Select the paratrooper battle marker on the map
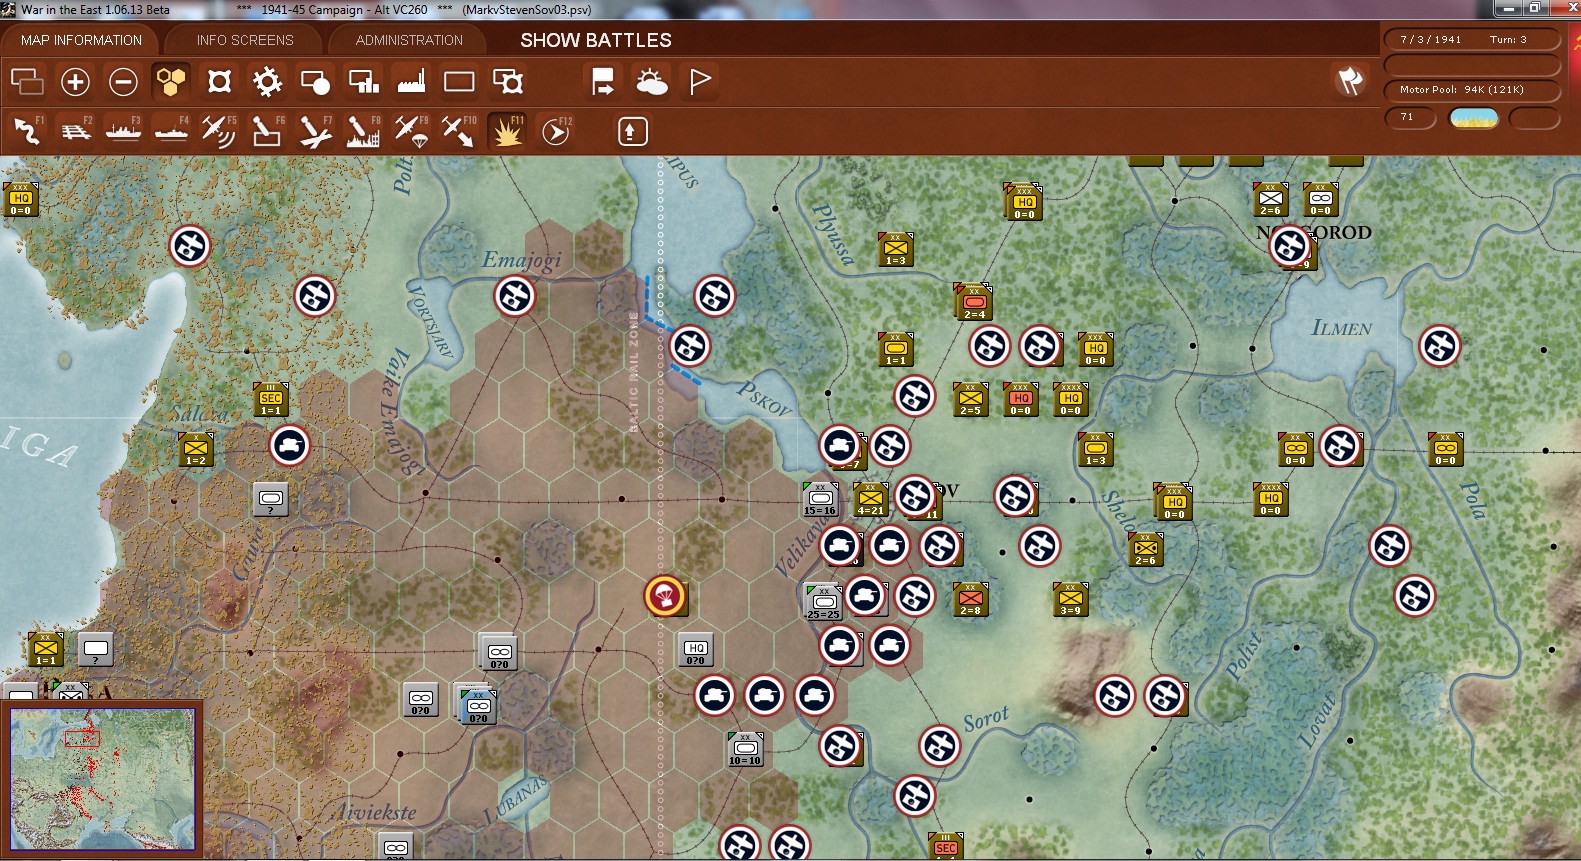The height and width of the screenshot is (861, 1581). (665, 596)
